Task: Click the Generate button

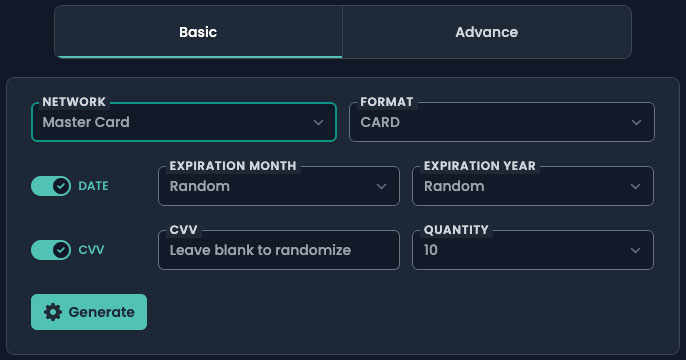Action: click(x=89, y=312)
